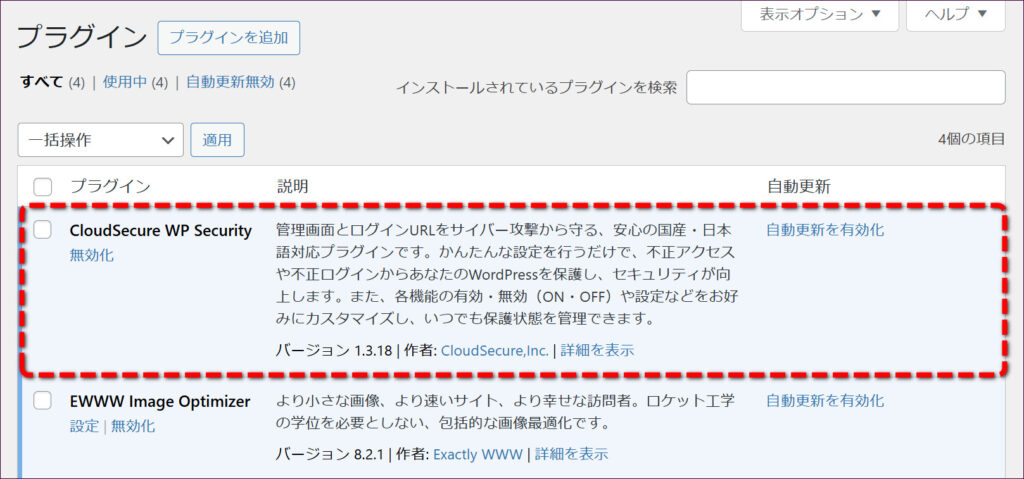Check the EWWW Image Optimizer checkbox
This screenshot has height=479, width=1024.
tap(43, 401)
